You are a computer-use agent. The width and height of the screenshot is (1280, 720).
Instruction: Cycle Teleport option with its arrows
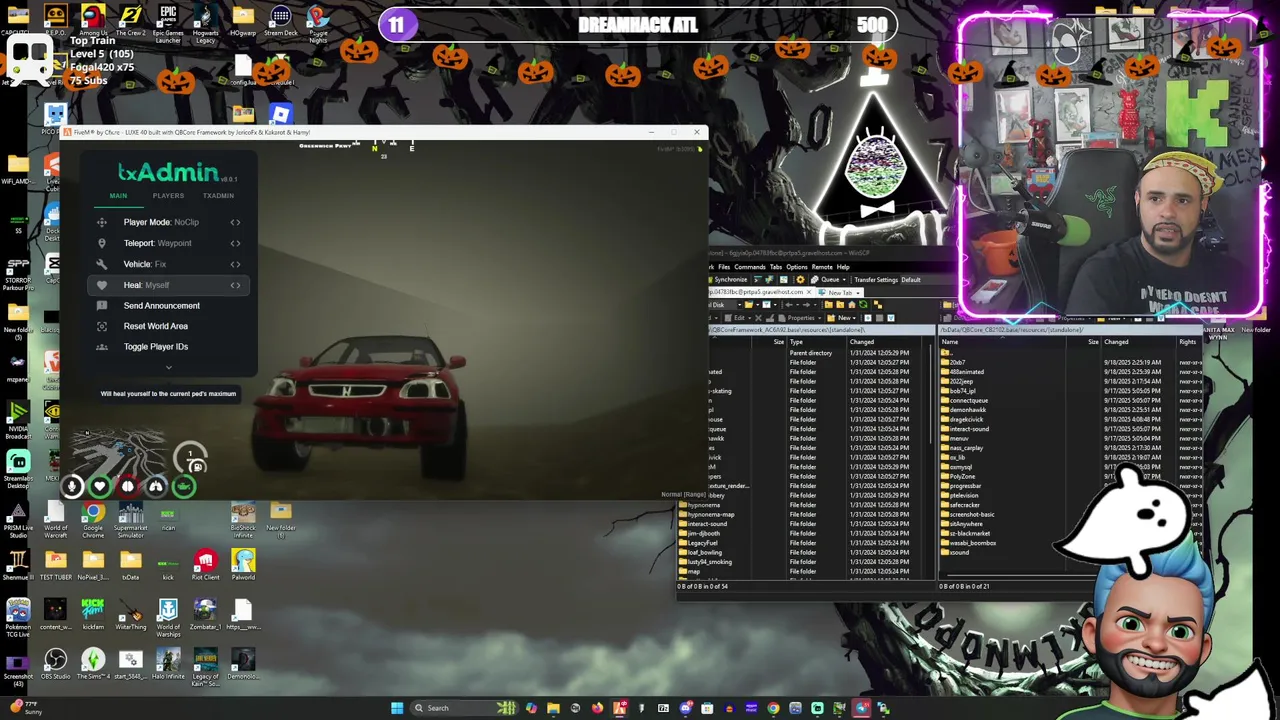pos(235,243)
